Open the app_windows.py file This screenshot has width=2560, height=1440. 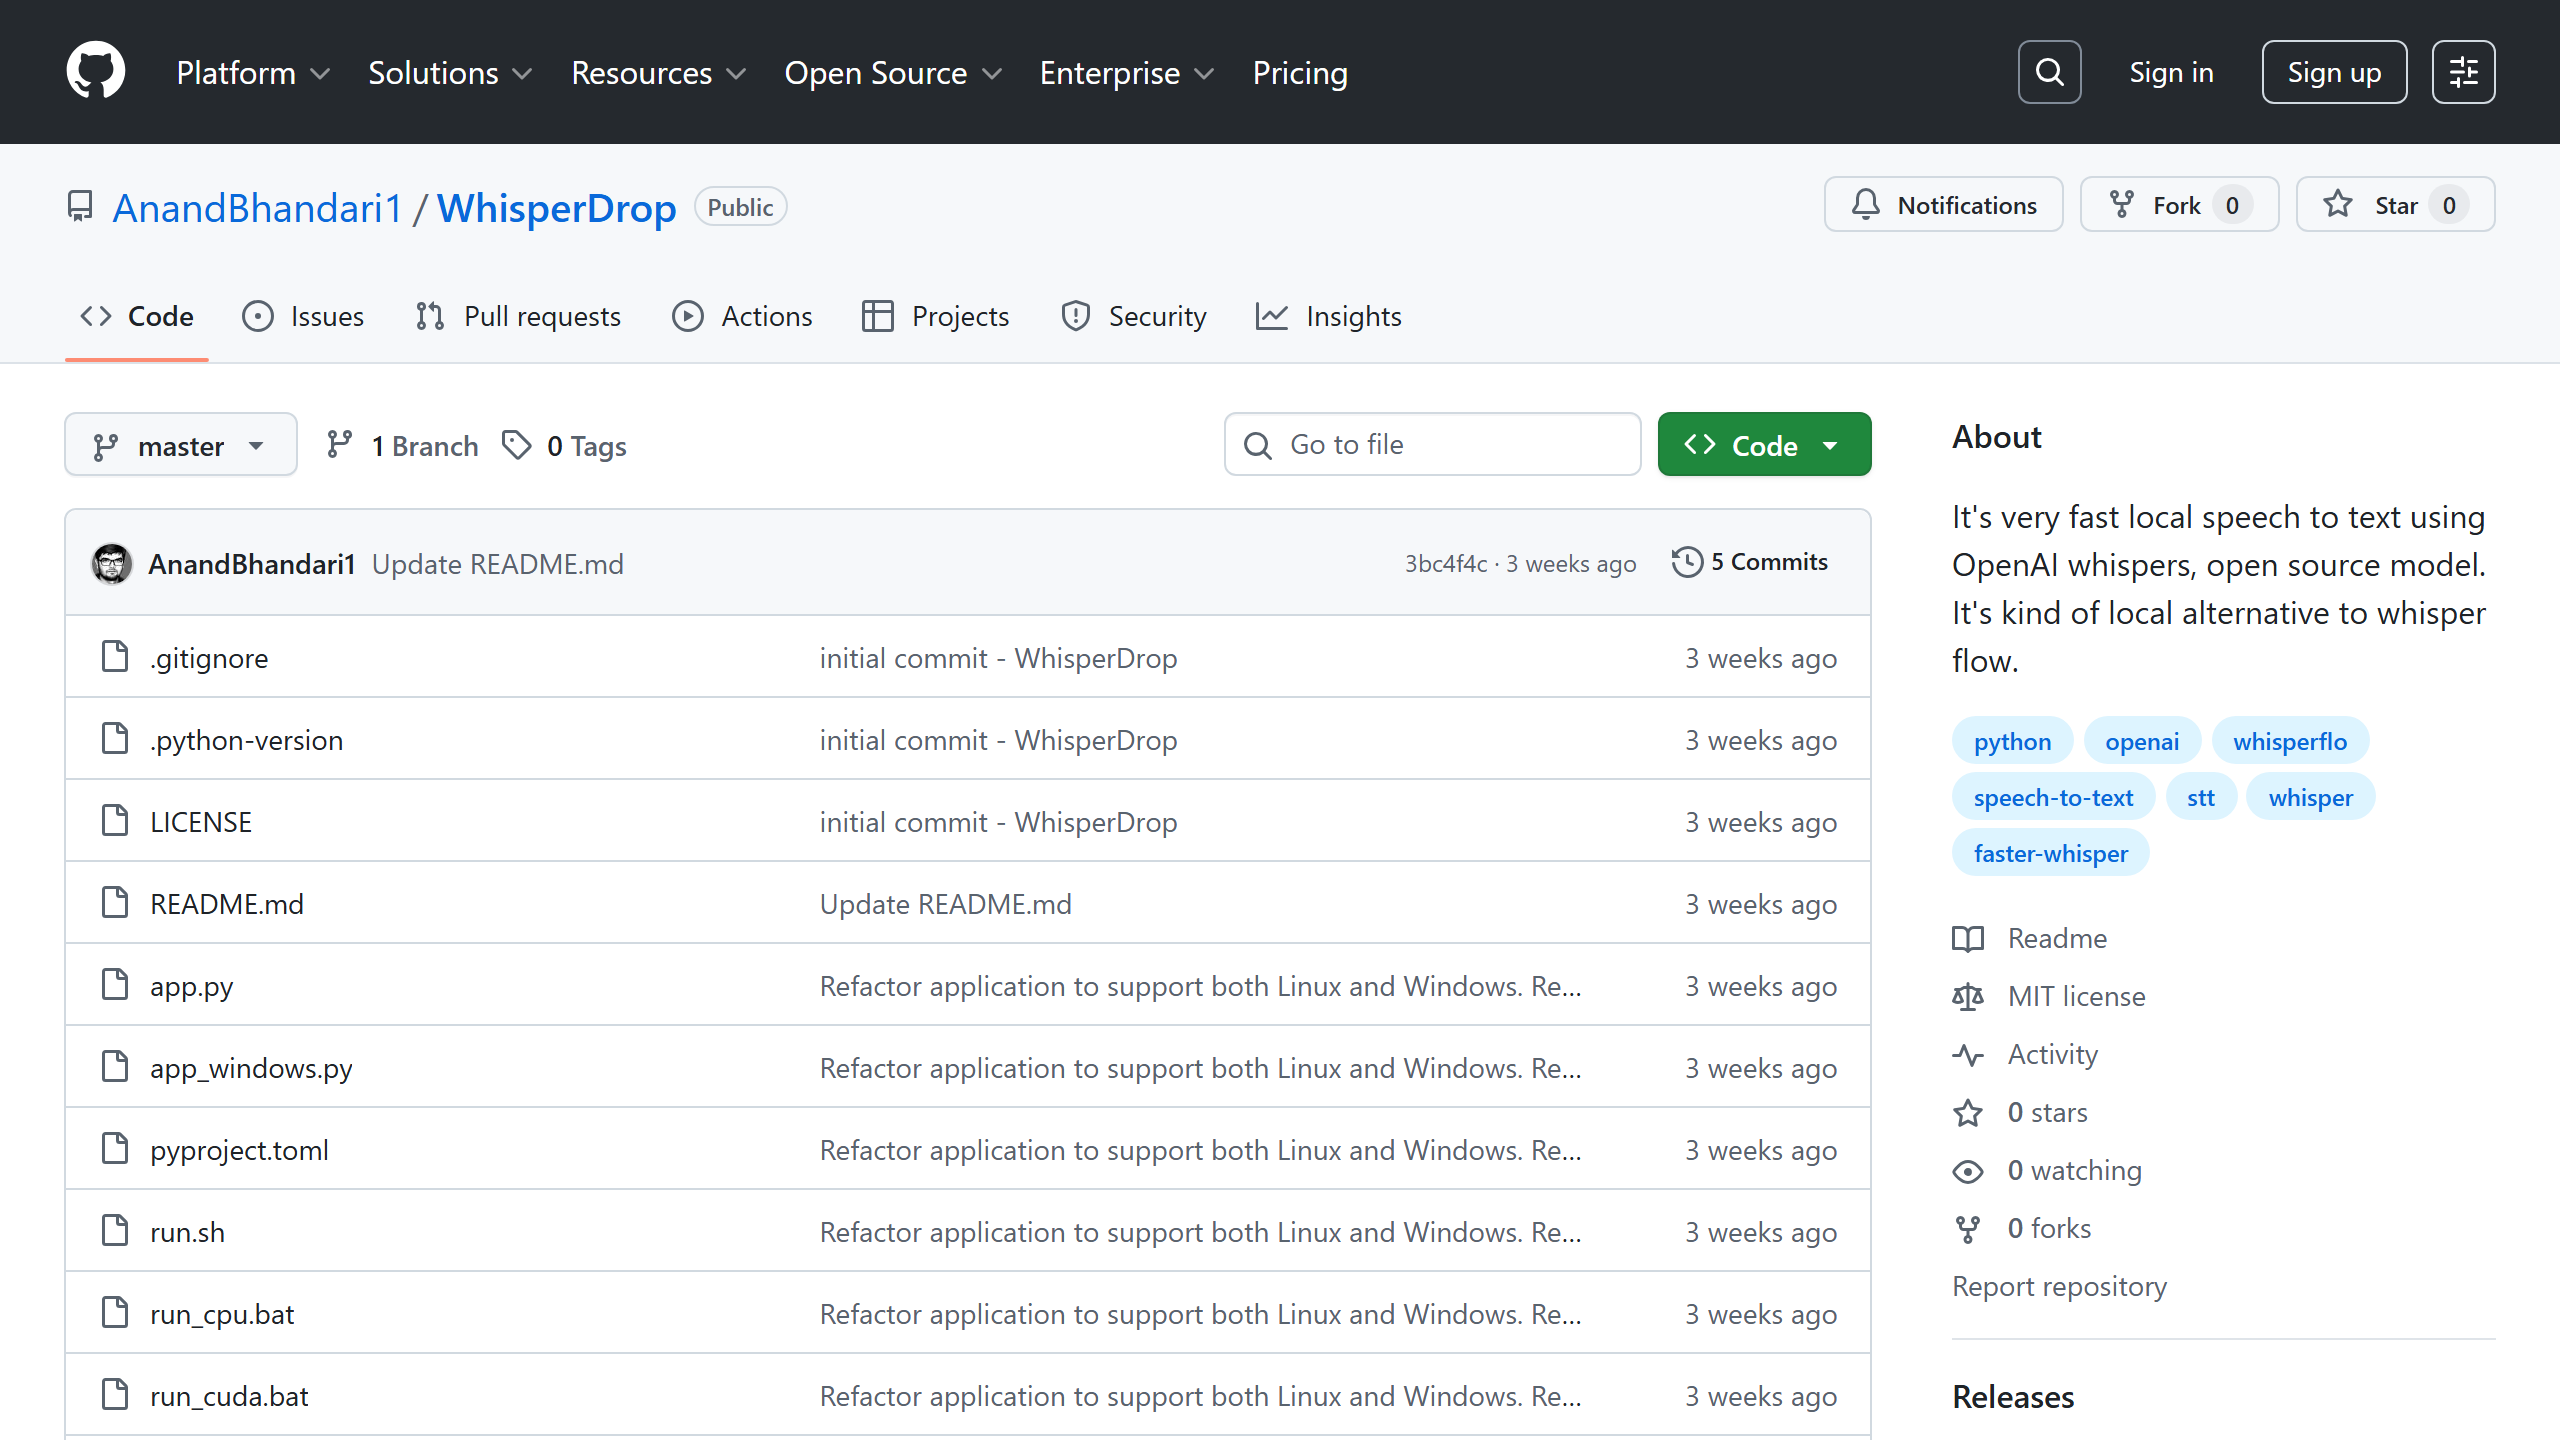click(251, 1068)
